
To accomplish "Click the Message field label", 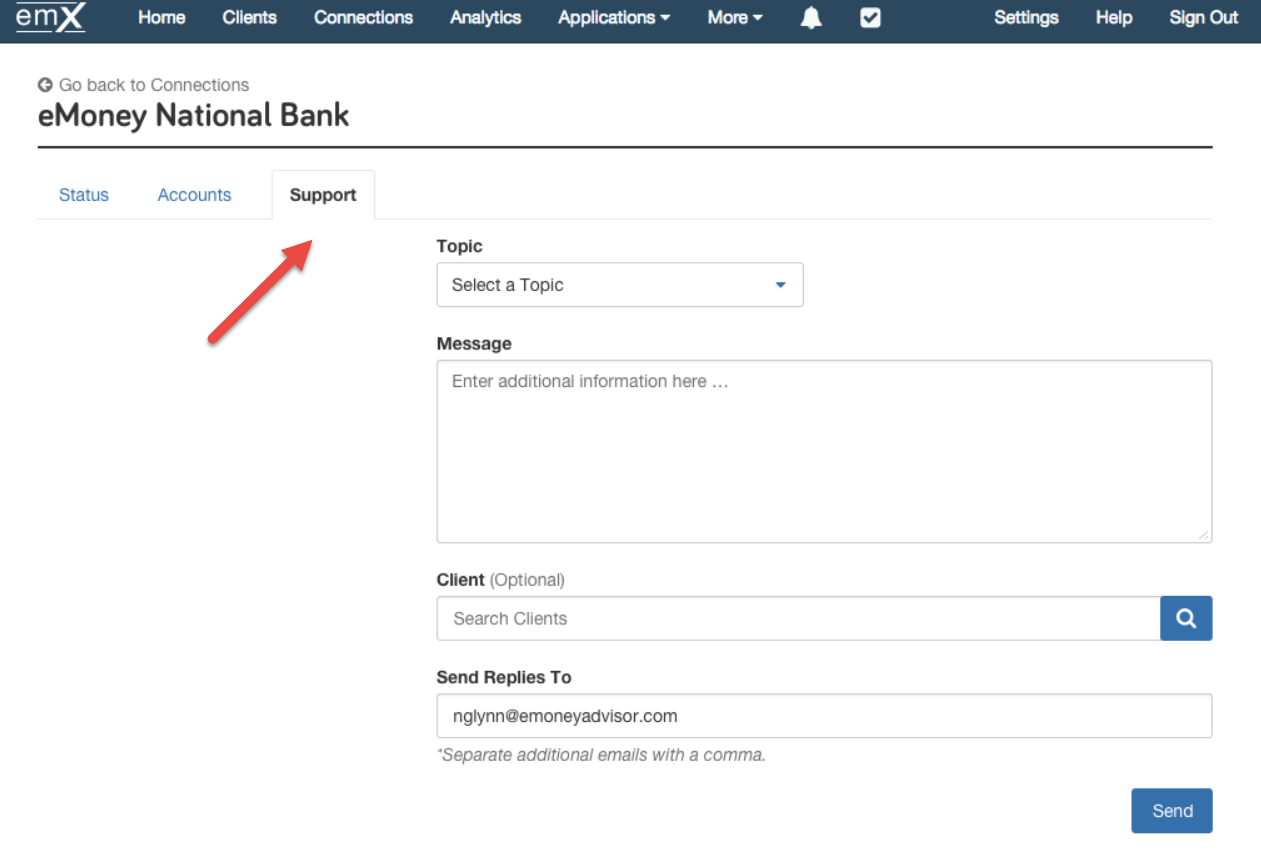I will (x=474, y=343).
